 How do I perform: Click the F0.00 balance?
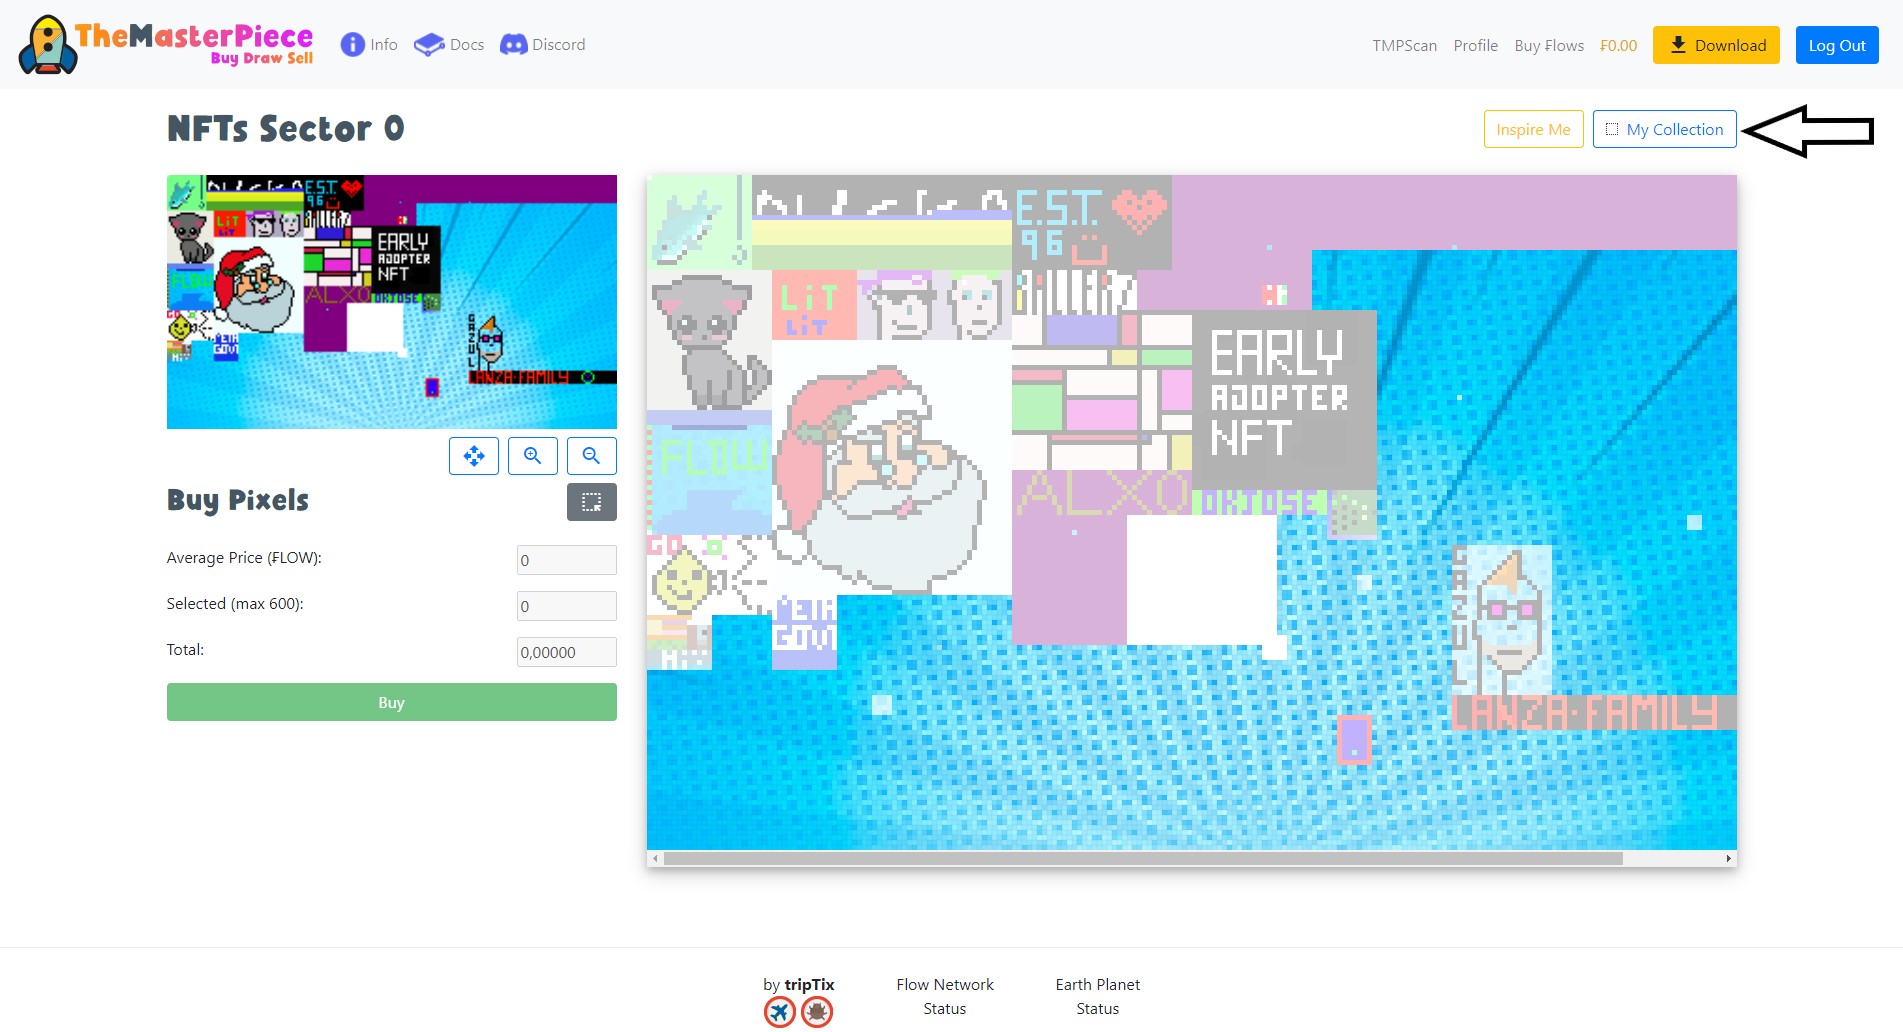coord(1618,46)
